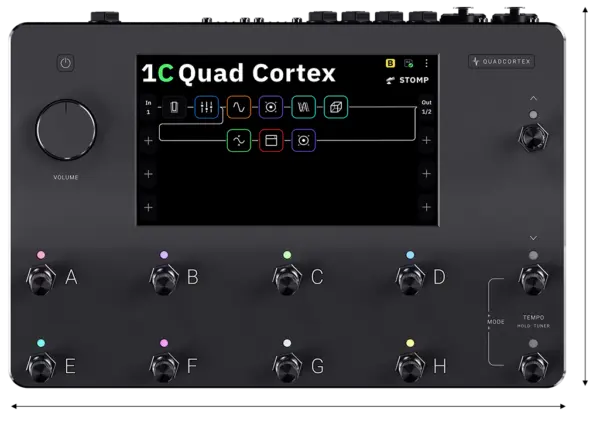
Task: Open the preset name Quad Cortex
Action: click(x=256, y=73)
